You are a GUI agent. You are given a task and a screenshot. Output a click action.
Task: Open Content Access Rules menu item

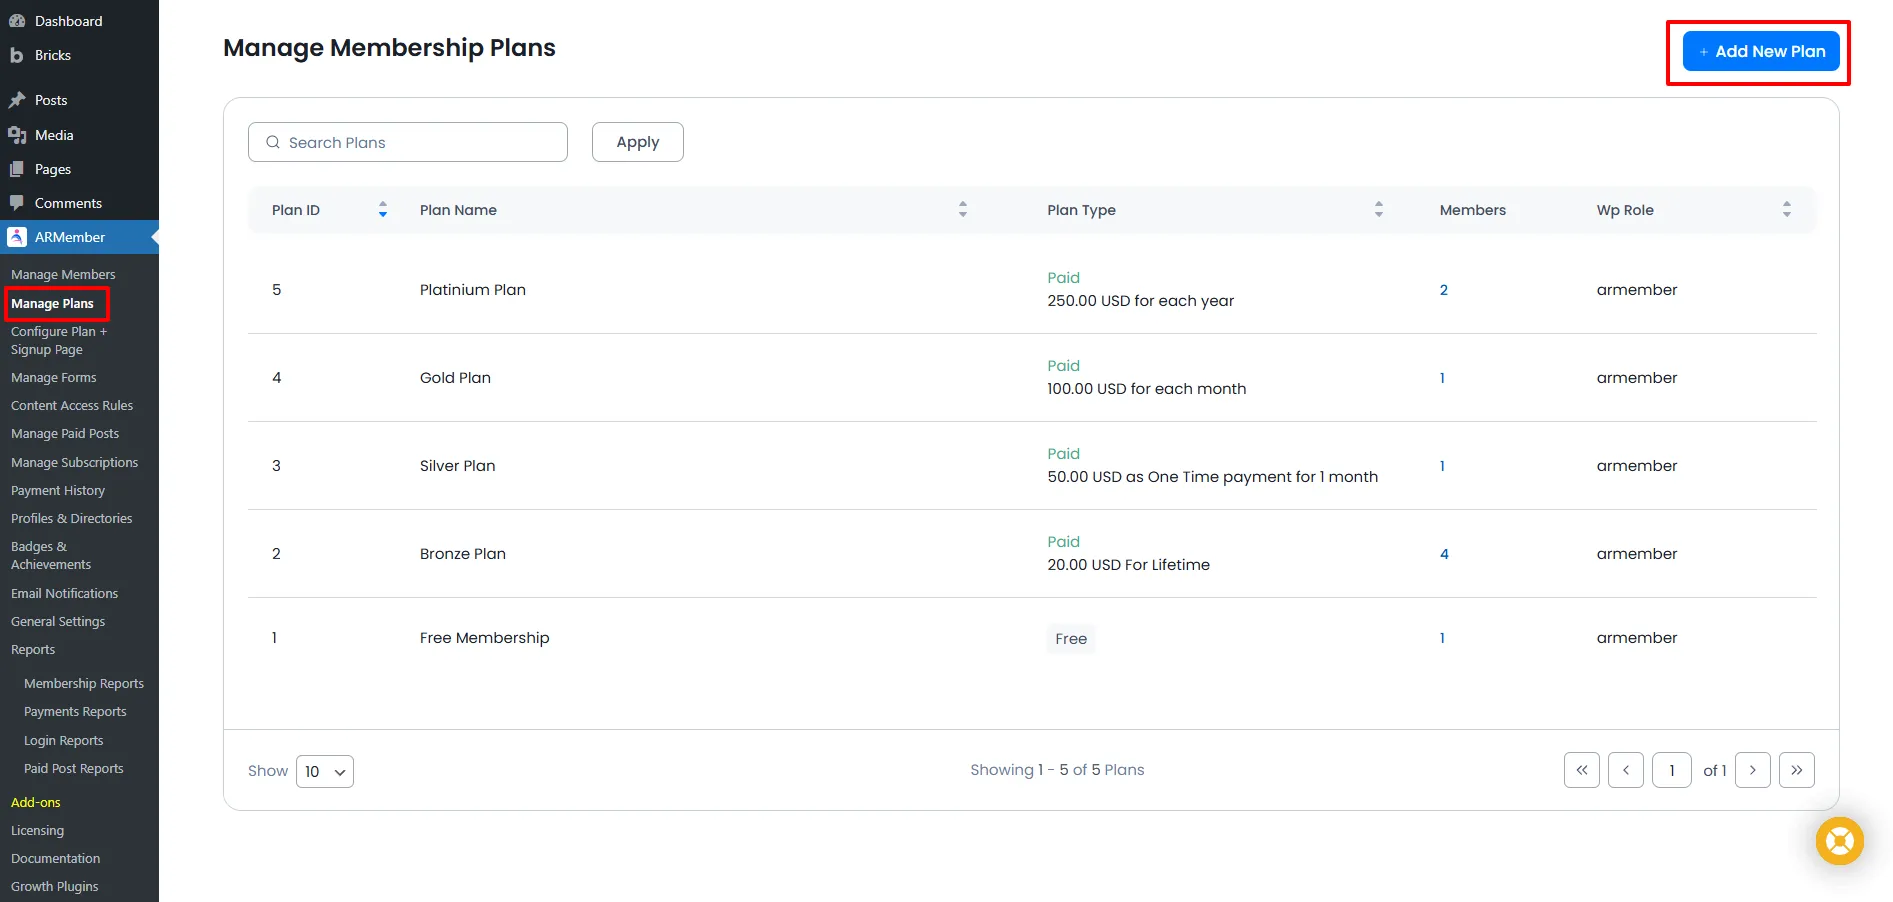click(72, 406)
